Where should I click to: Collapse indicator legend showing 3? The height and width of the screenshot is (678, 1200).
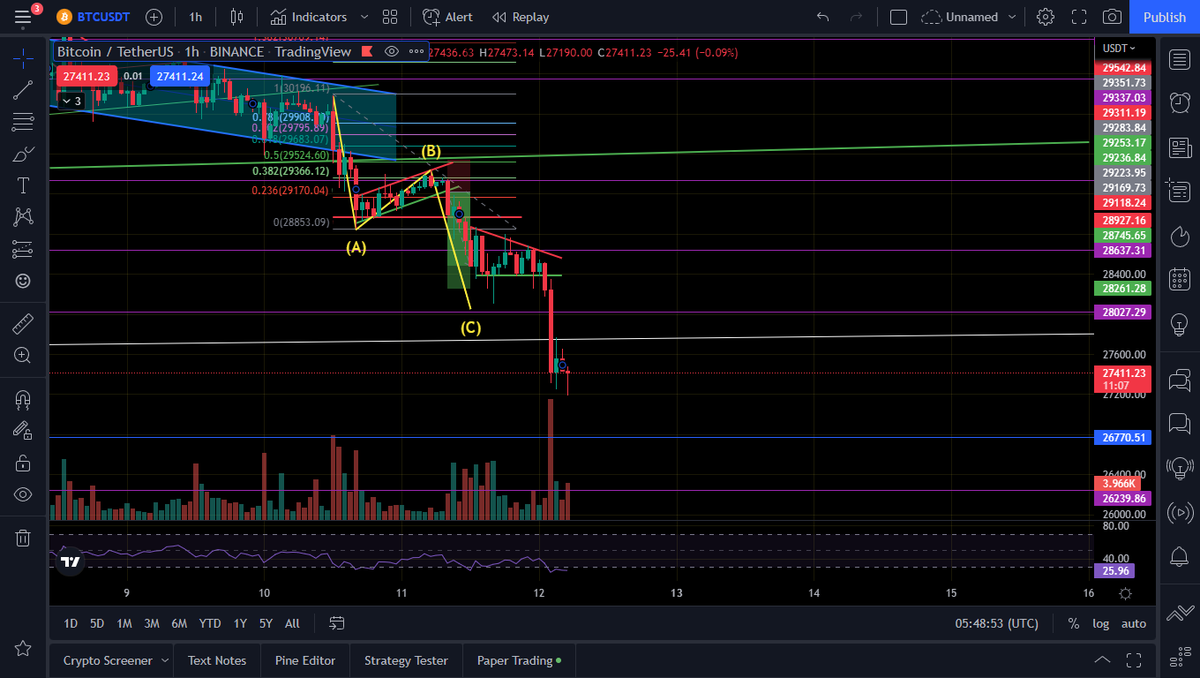(x=71, y=100)
